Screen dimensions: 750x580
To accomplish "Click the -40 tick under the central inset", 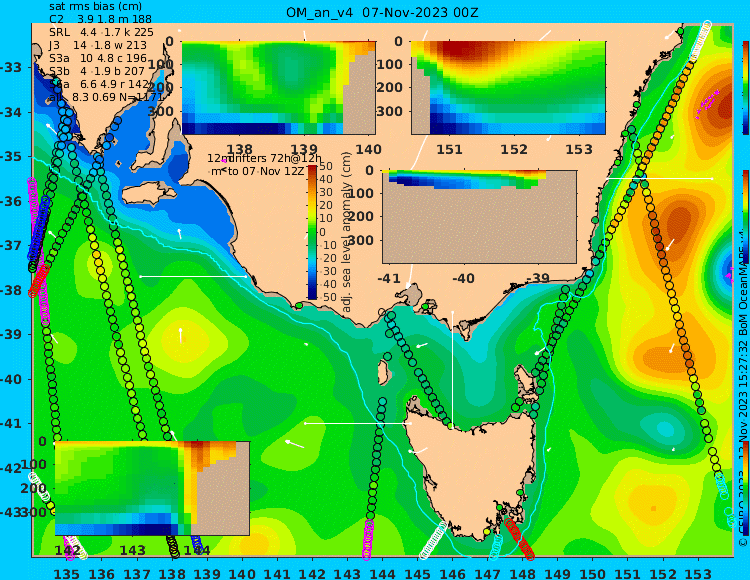I will click(x=463, y=278).
